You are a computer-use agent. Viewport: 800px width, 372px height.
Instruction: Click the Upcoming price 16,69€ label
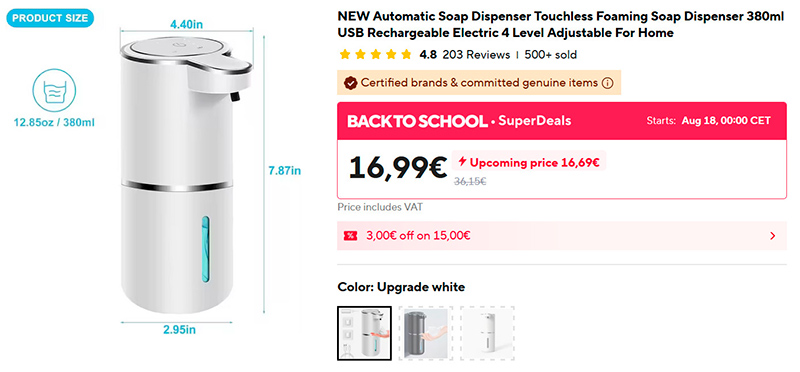[x=534, y=163]
